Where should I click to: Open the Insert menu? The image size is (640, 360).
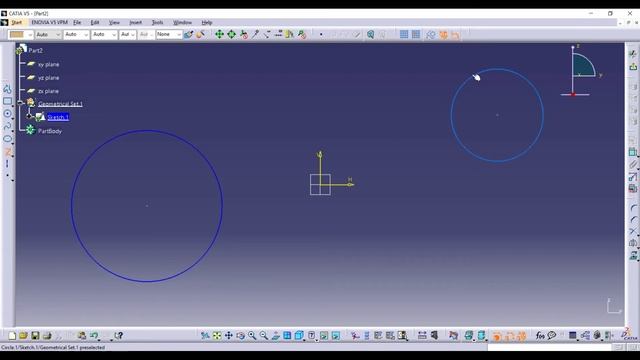[x=136, y=23]
